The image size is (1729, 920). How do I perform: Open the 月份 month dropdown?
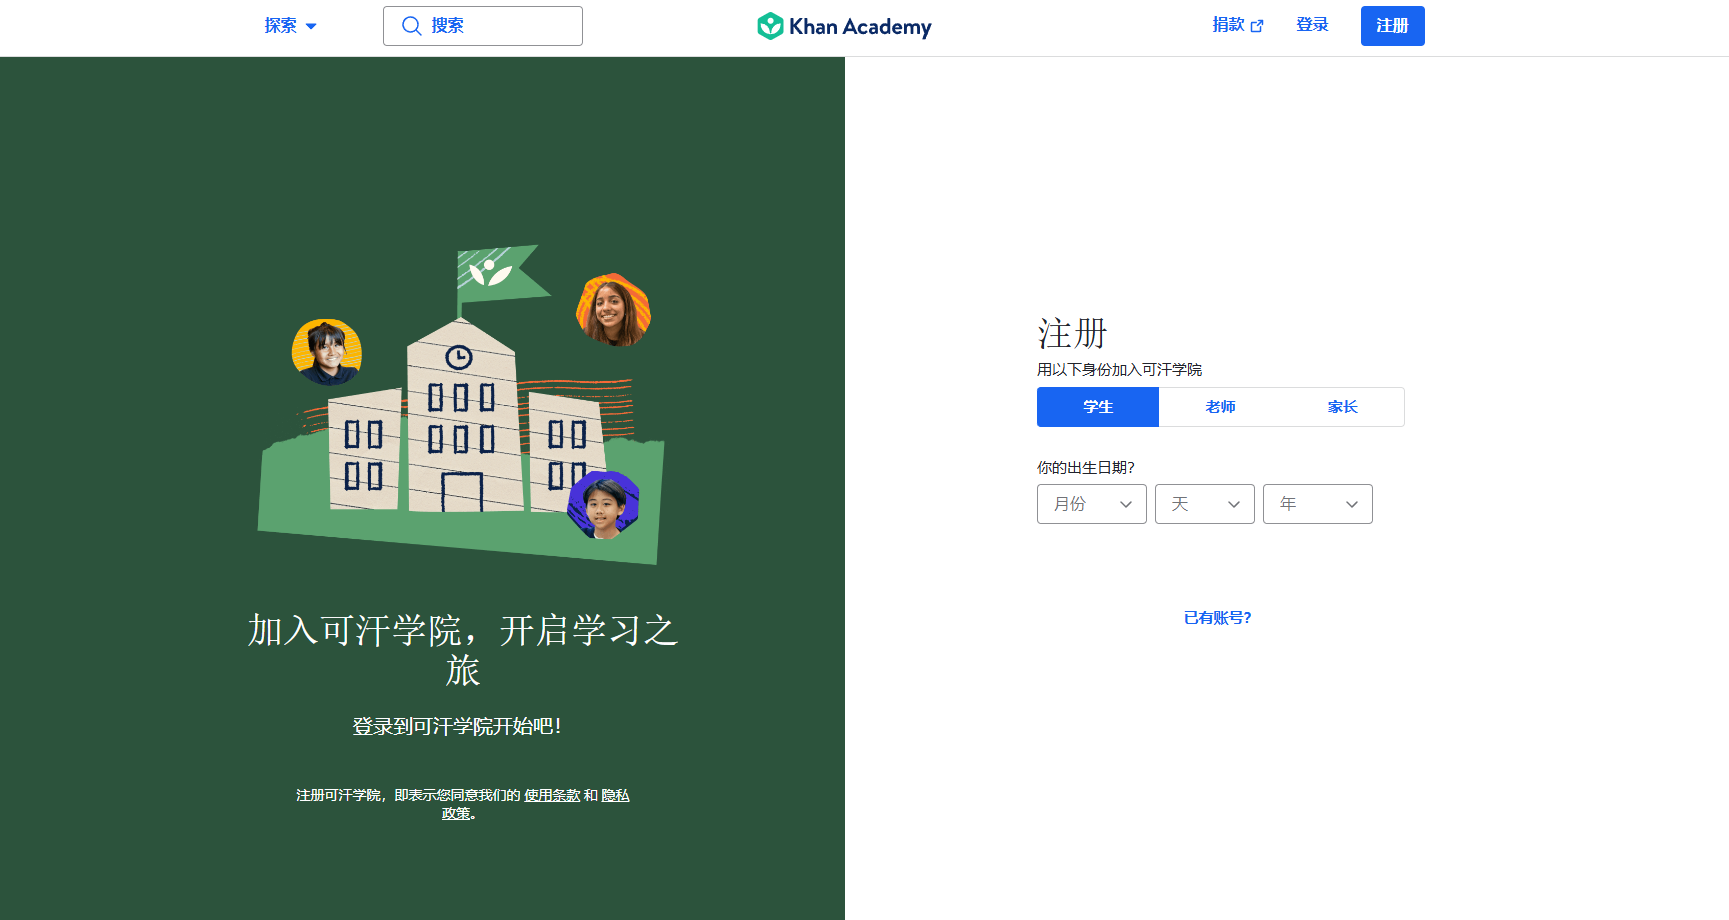[1092, 504]
